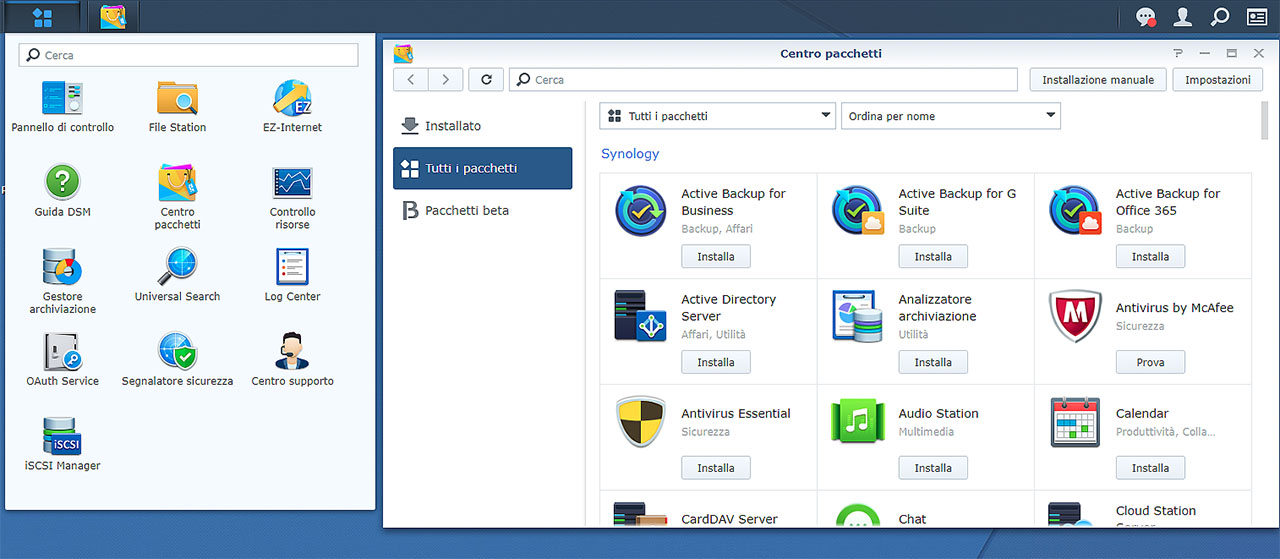Refresh the package list

[x=486, y=80]
